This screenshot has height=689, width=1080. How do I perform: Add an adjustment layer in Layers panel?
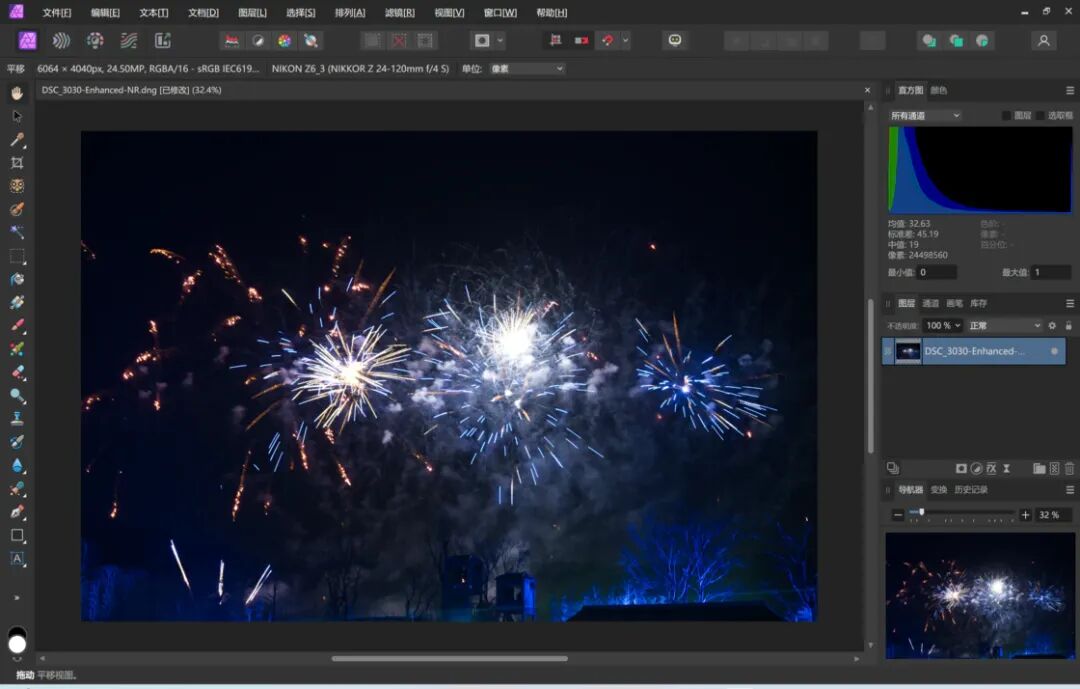point(976,469)
